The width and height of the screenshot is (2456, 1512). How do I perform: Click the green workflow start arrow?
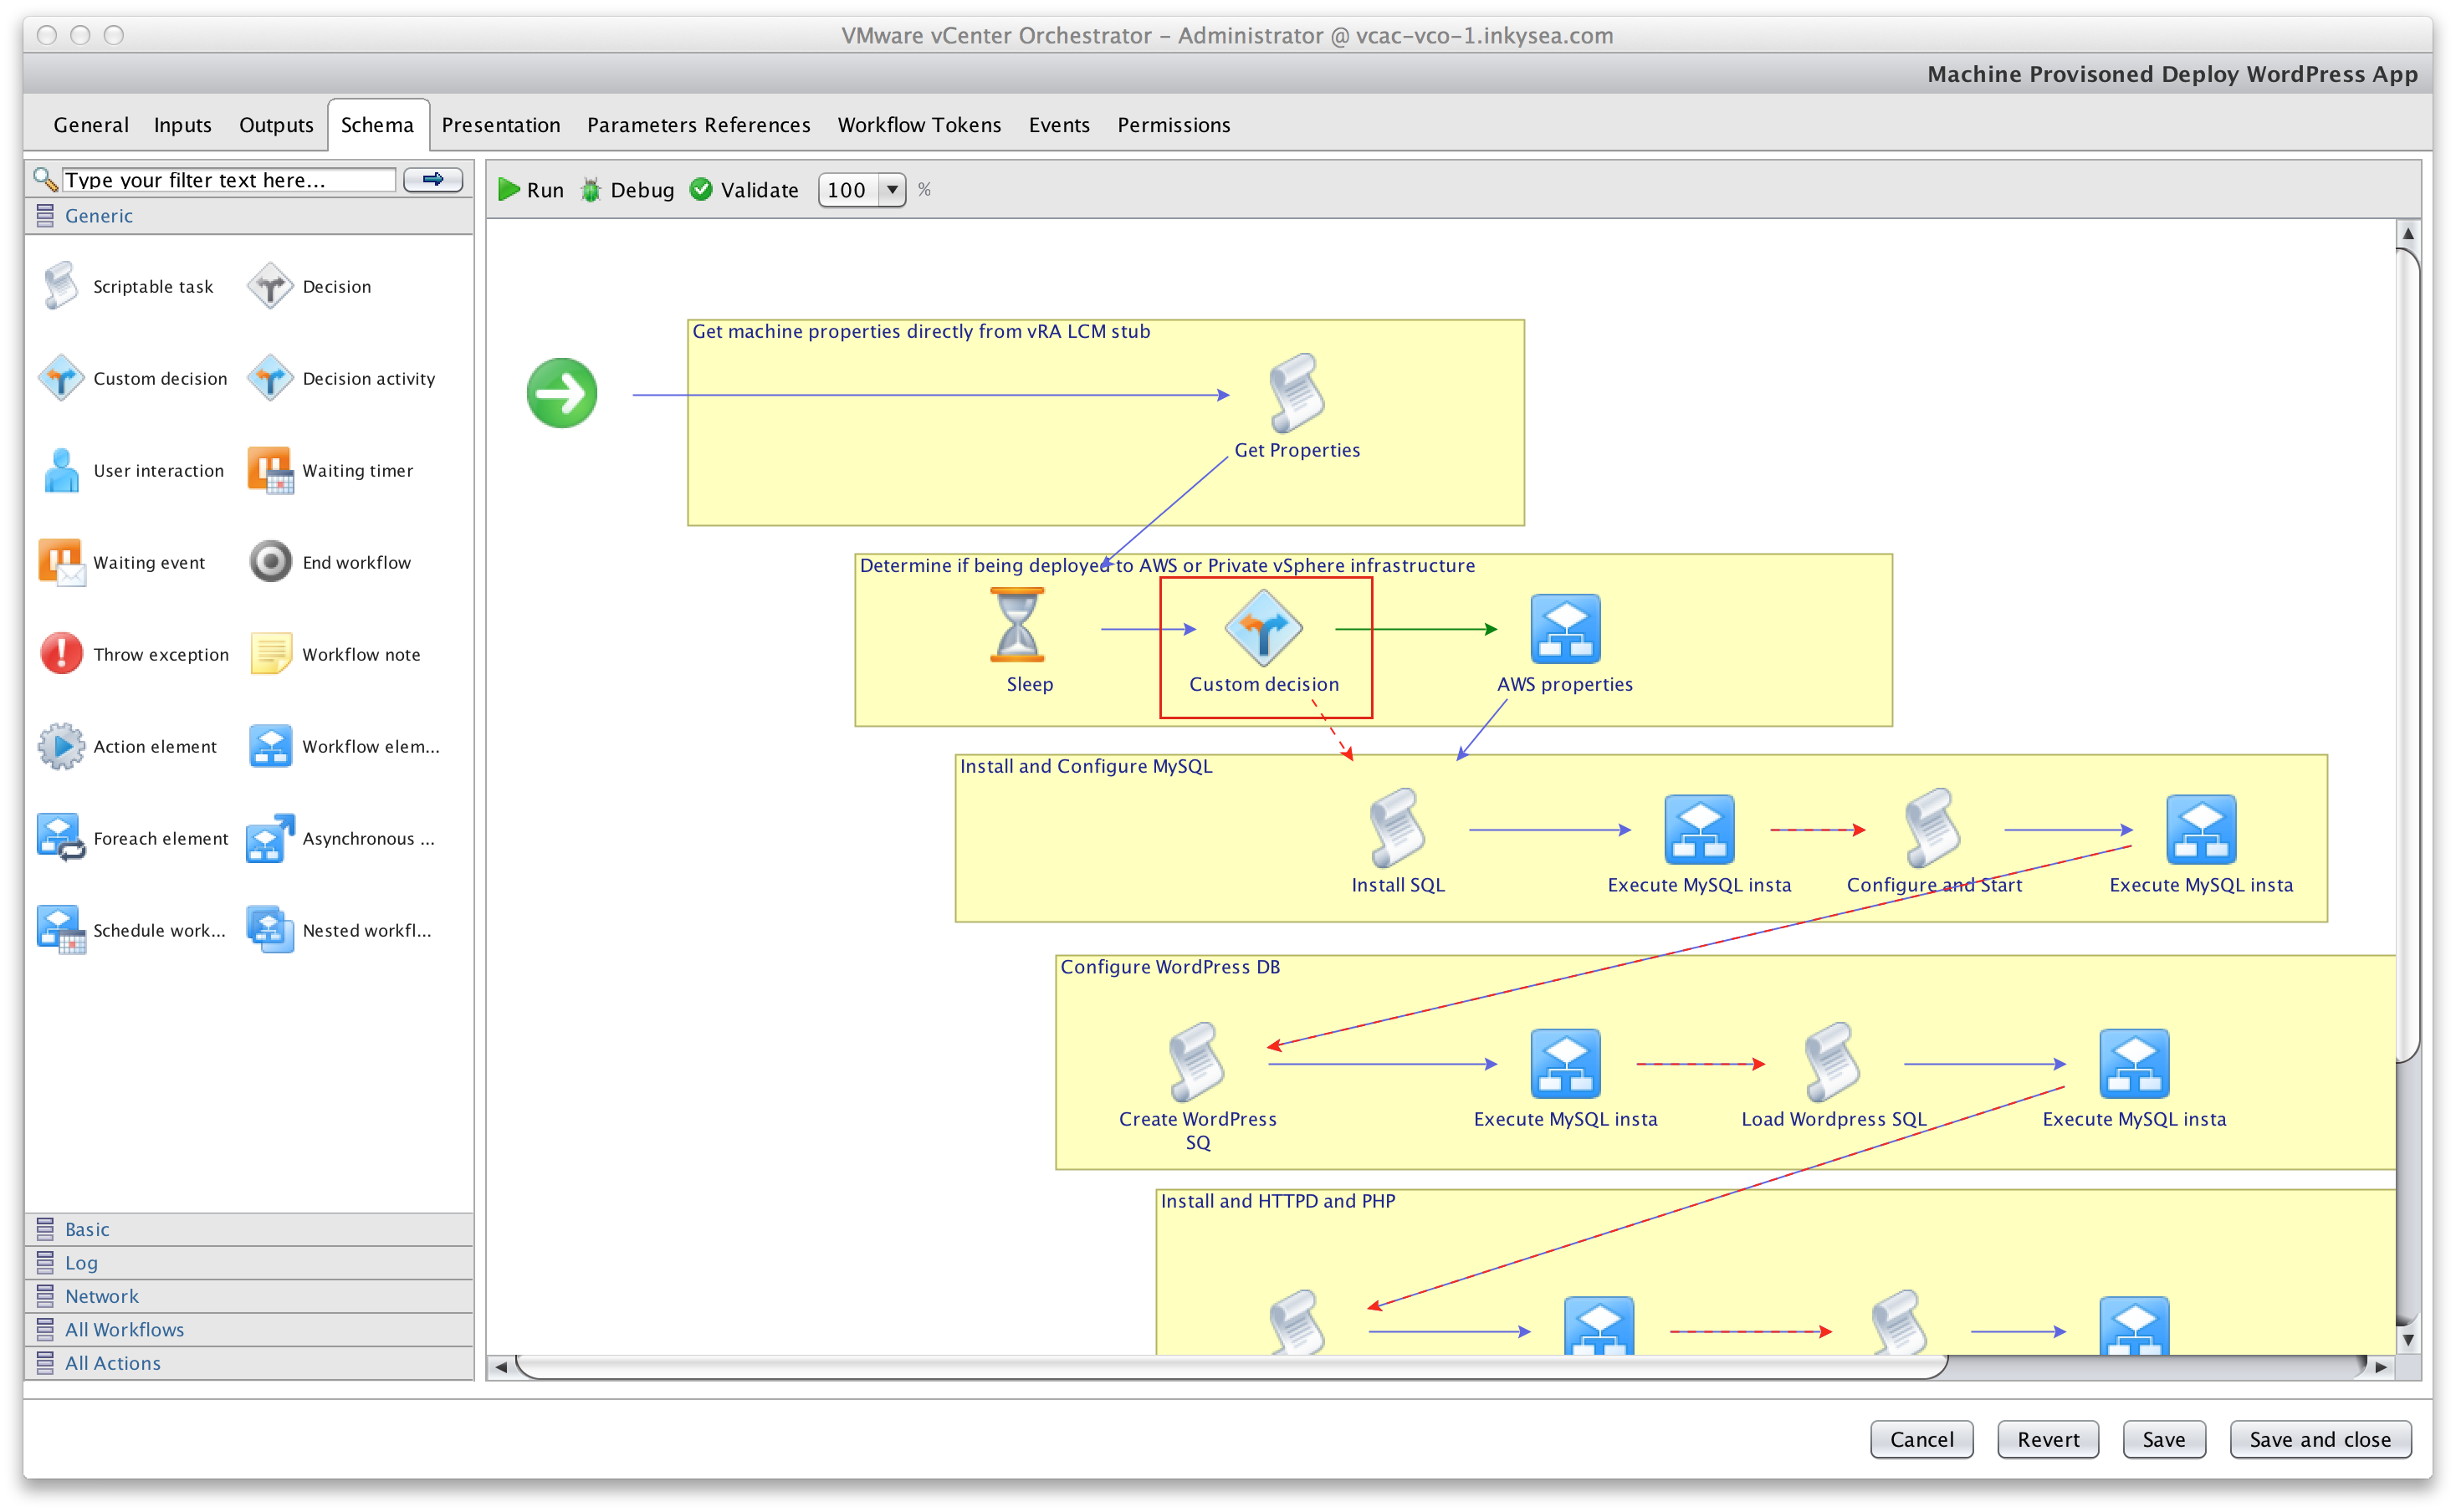coord(562,393)
